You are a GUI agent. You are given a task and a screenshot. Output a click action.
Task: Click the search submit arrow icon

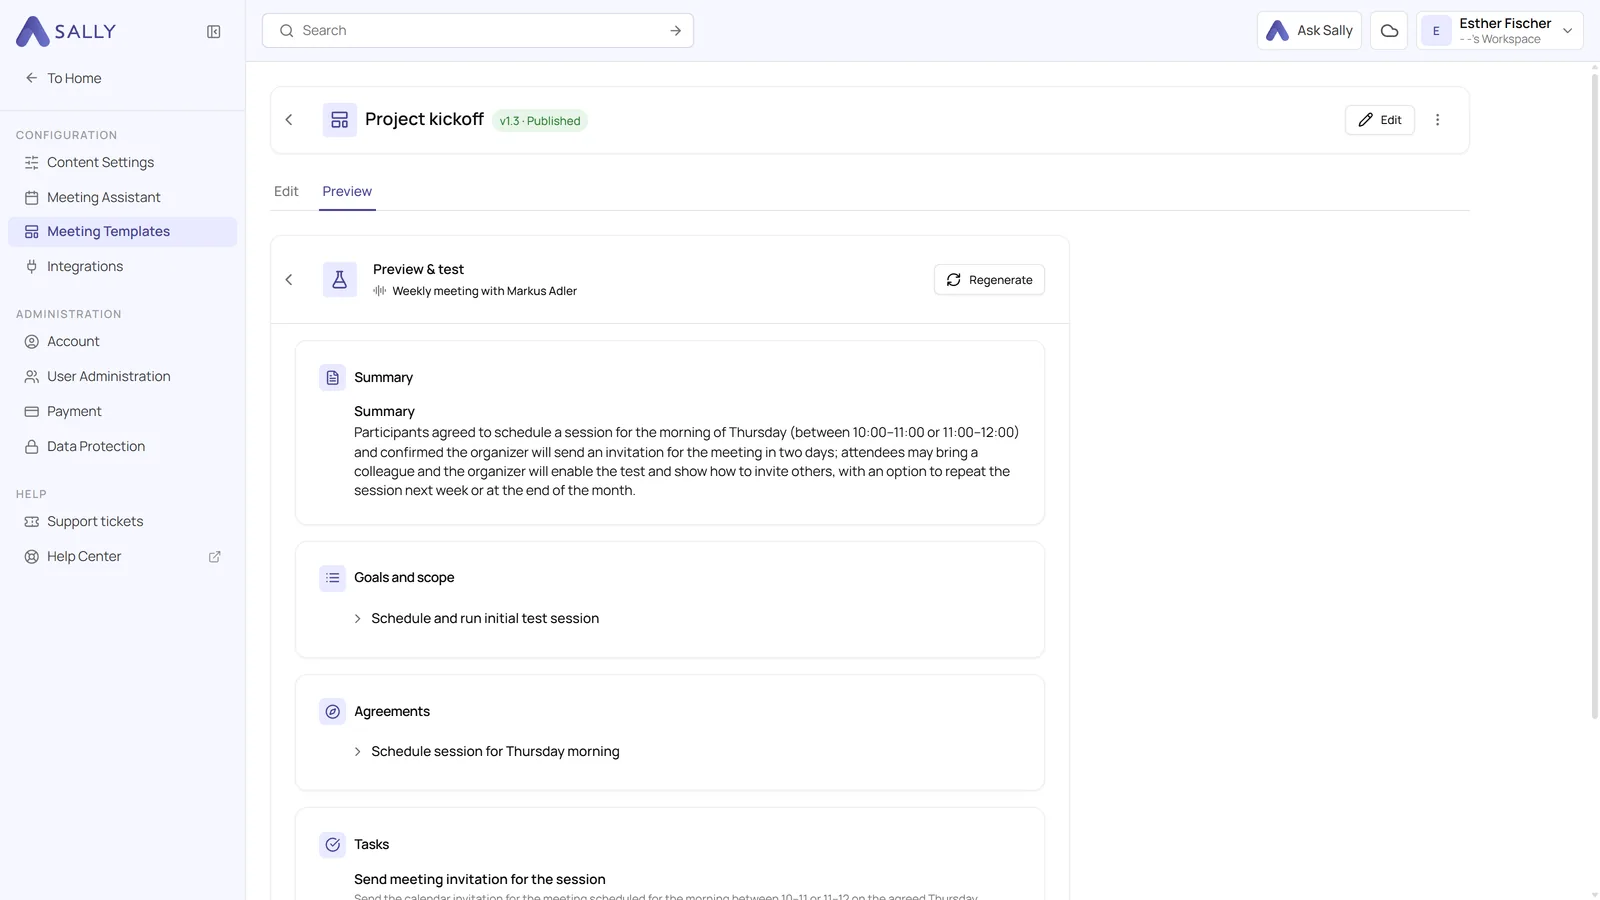point(676,31)
